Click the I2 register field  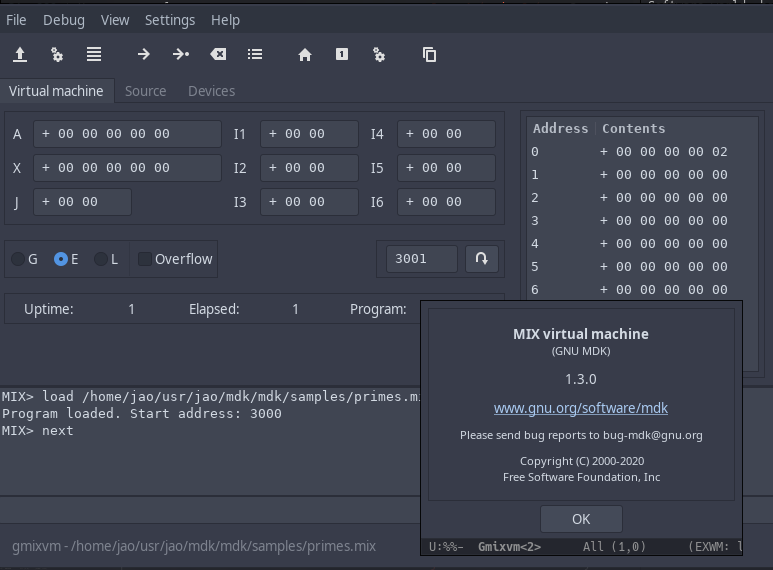pos(309,168)
